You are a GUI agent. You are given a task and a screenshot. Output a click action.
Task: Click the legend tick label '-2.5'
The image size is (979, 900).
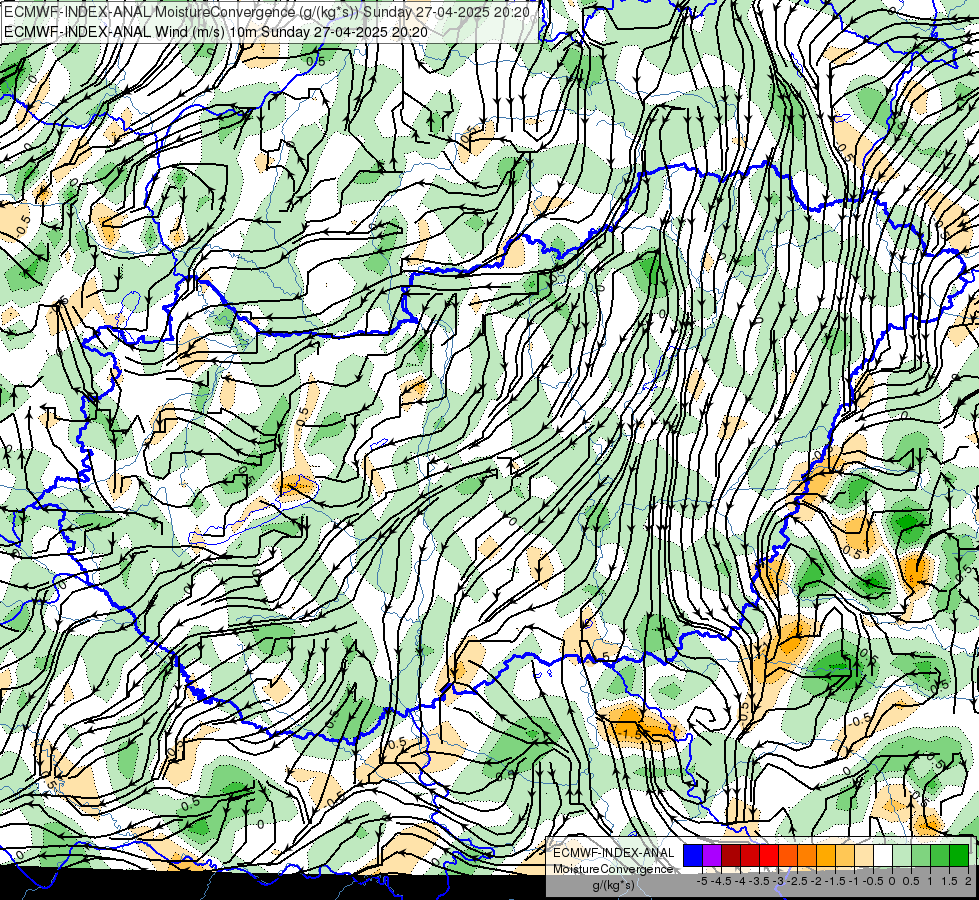[x=797, y=881]
